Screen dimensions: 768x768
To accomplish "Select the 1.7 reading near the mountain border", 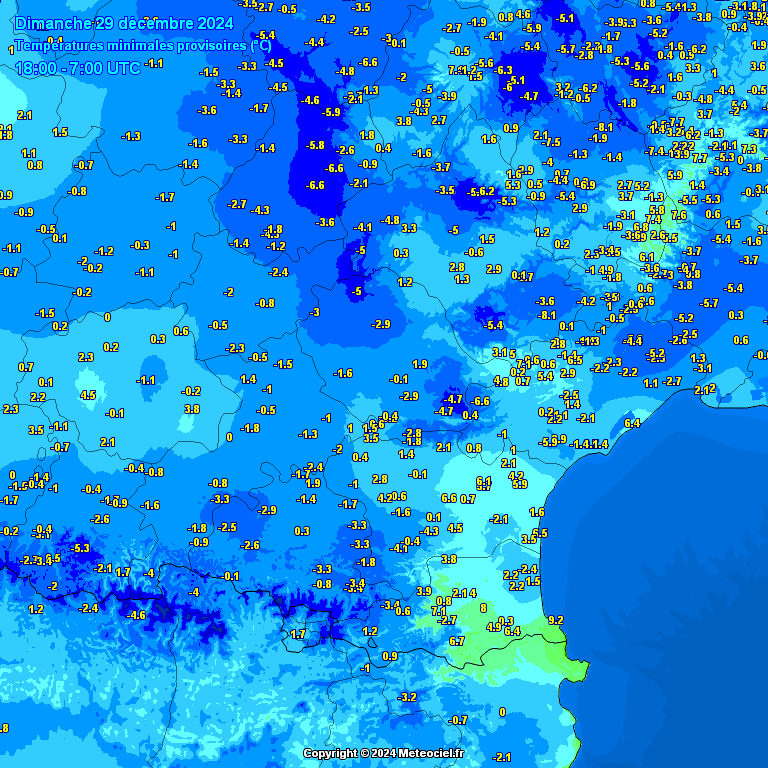I will point(297,634).
